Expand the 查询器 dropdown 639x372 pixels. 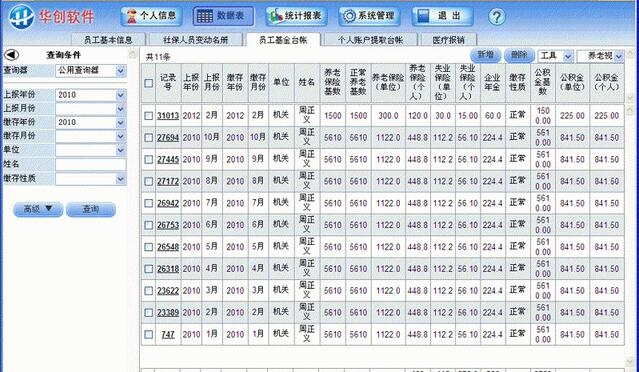[x=121, y=71]
